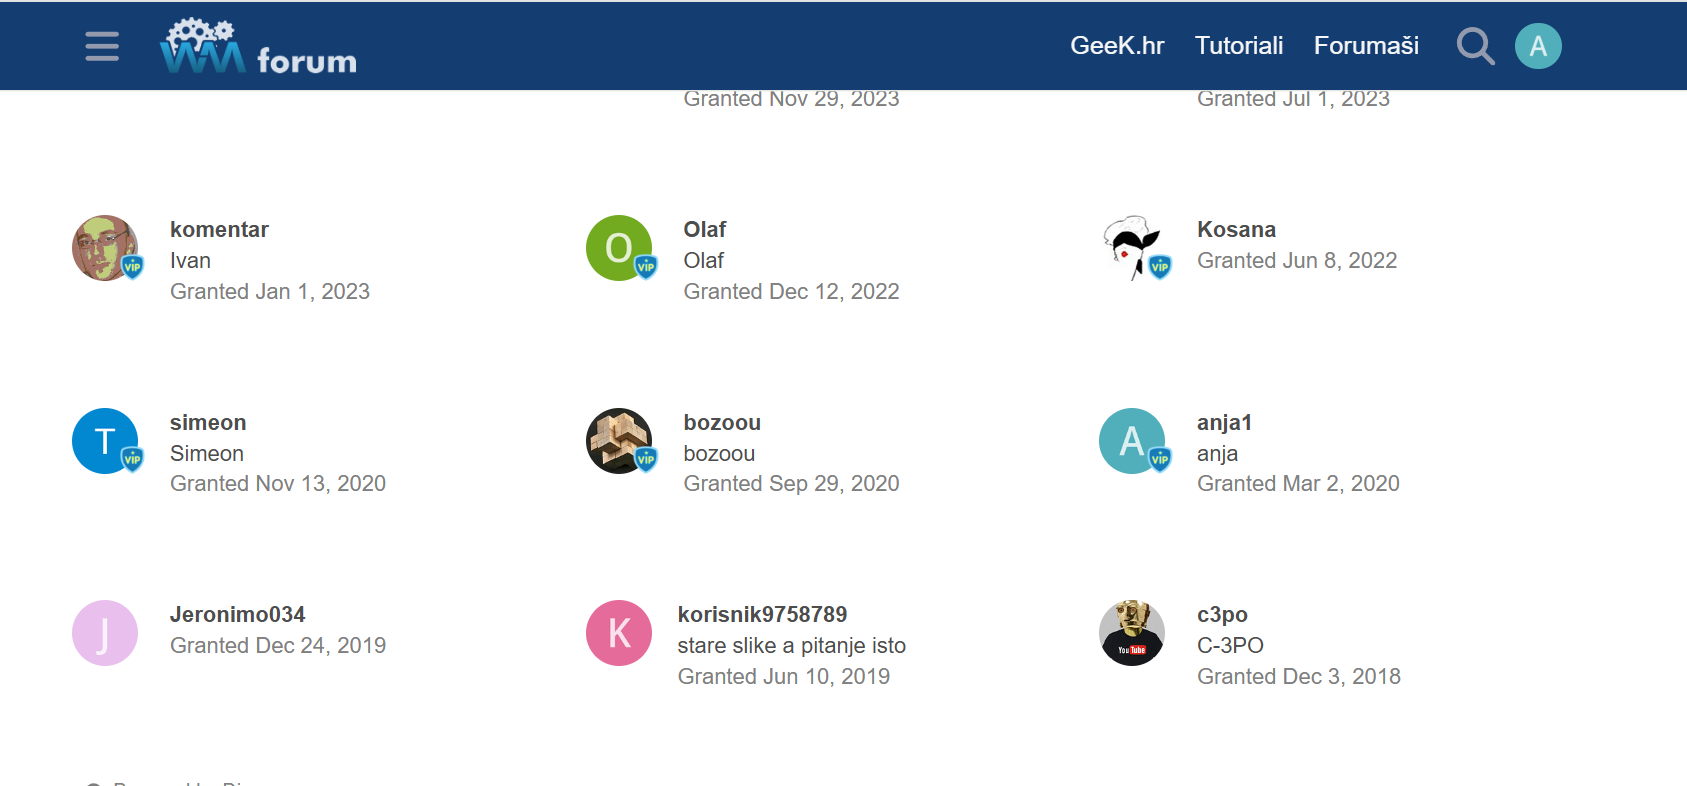This screenshot has width=1687, height=786.
Task: Open korisnik9758789 username link
Action: pos(762,615)
